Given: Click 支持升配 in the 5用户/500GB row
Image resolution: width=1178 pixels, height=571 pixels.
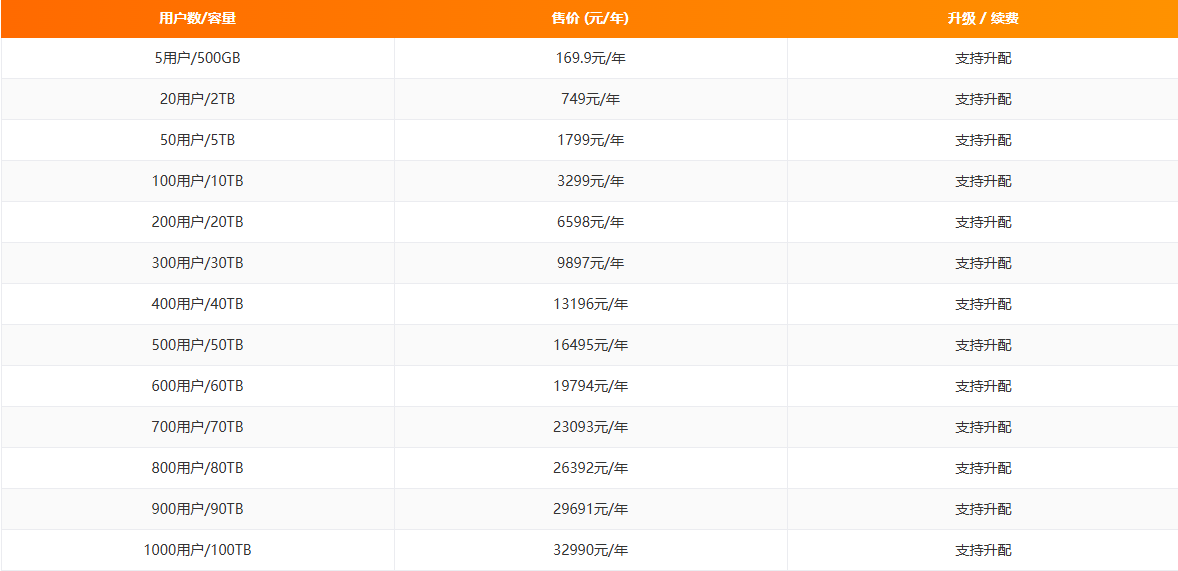Looking at the screenshot, I should [983, 58].
